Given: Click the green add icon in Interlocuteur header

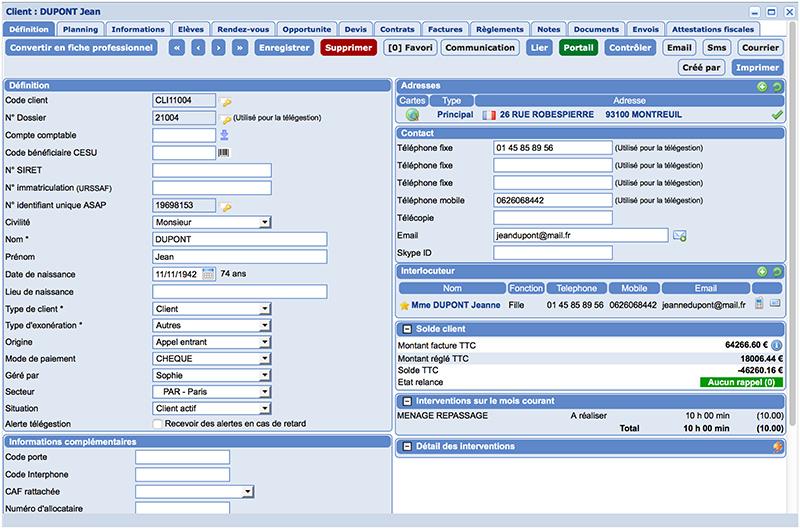Looking at the screenshot, I should pos(762,272).
